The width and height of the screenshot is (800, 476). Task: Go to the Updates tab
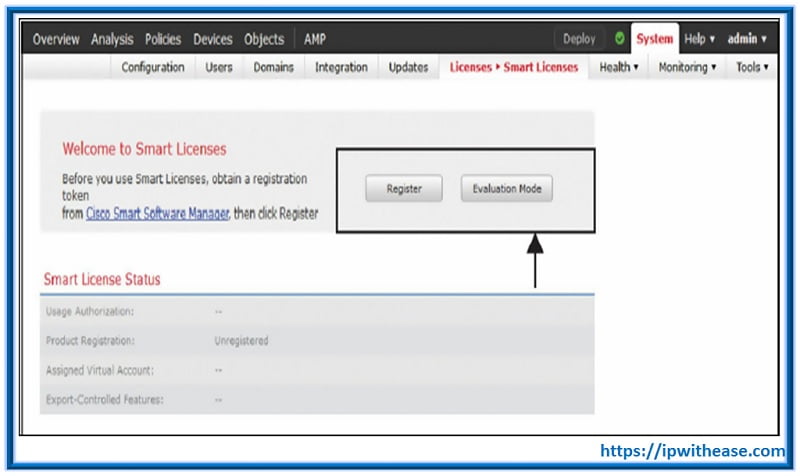point(408,67)
